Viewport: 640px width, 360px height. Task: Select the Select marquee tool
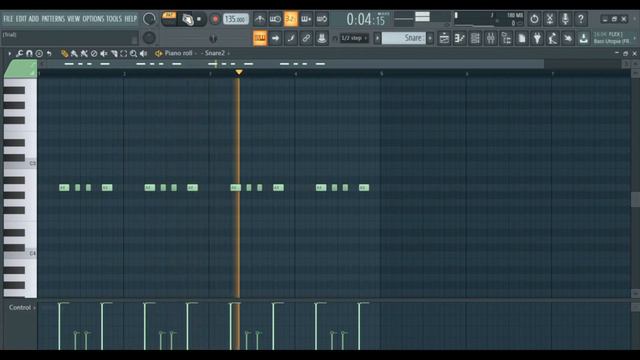[x=123, y=53]
